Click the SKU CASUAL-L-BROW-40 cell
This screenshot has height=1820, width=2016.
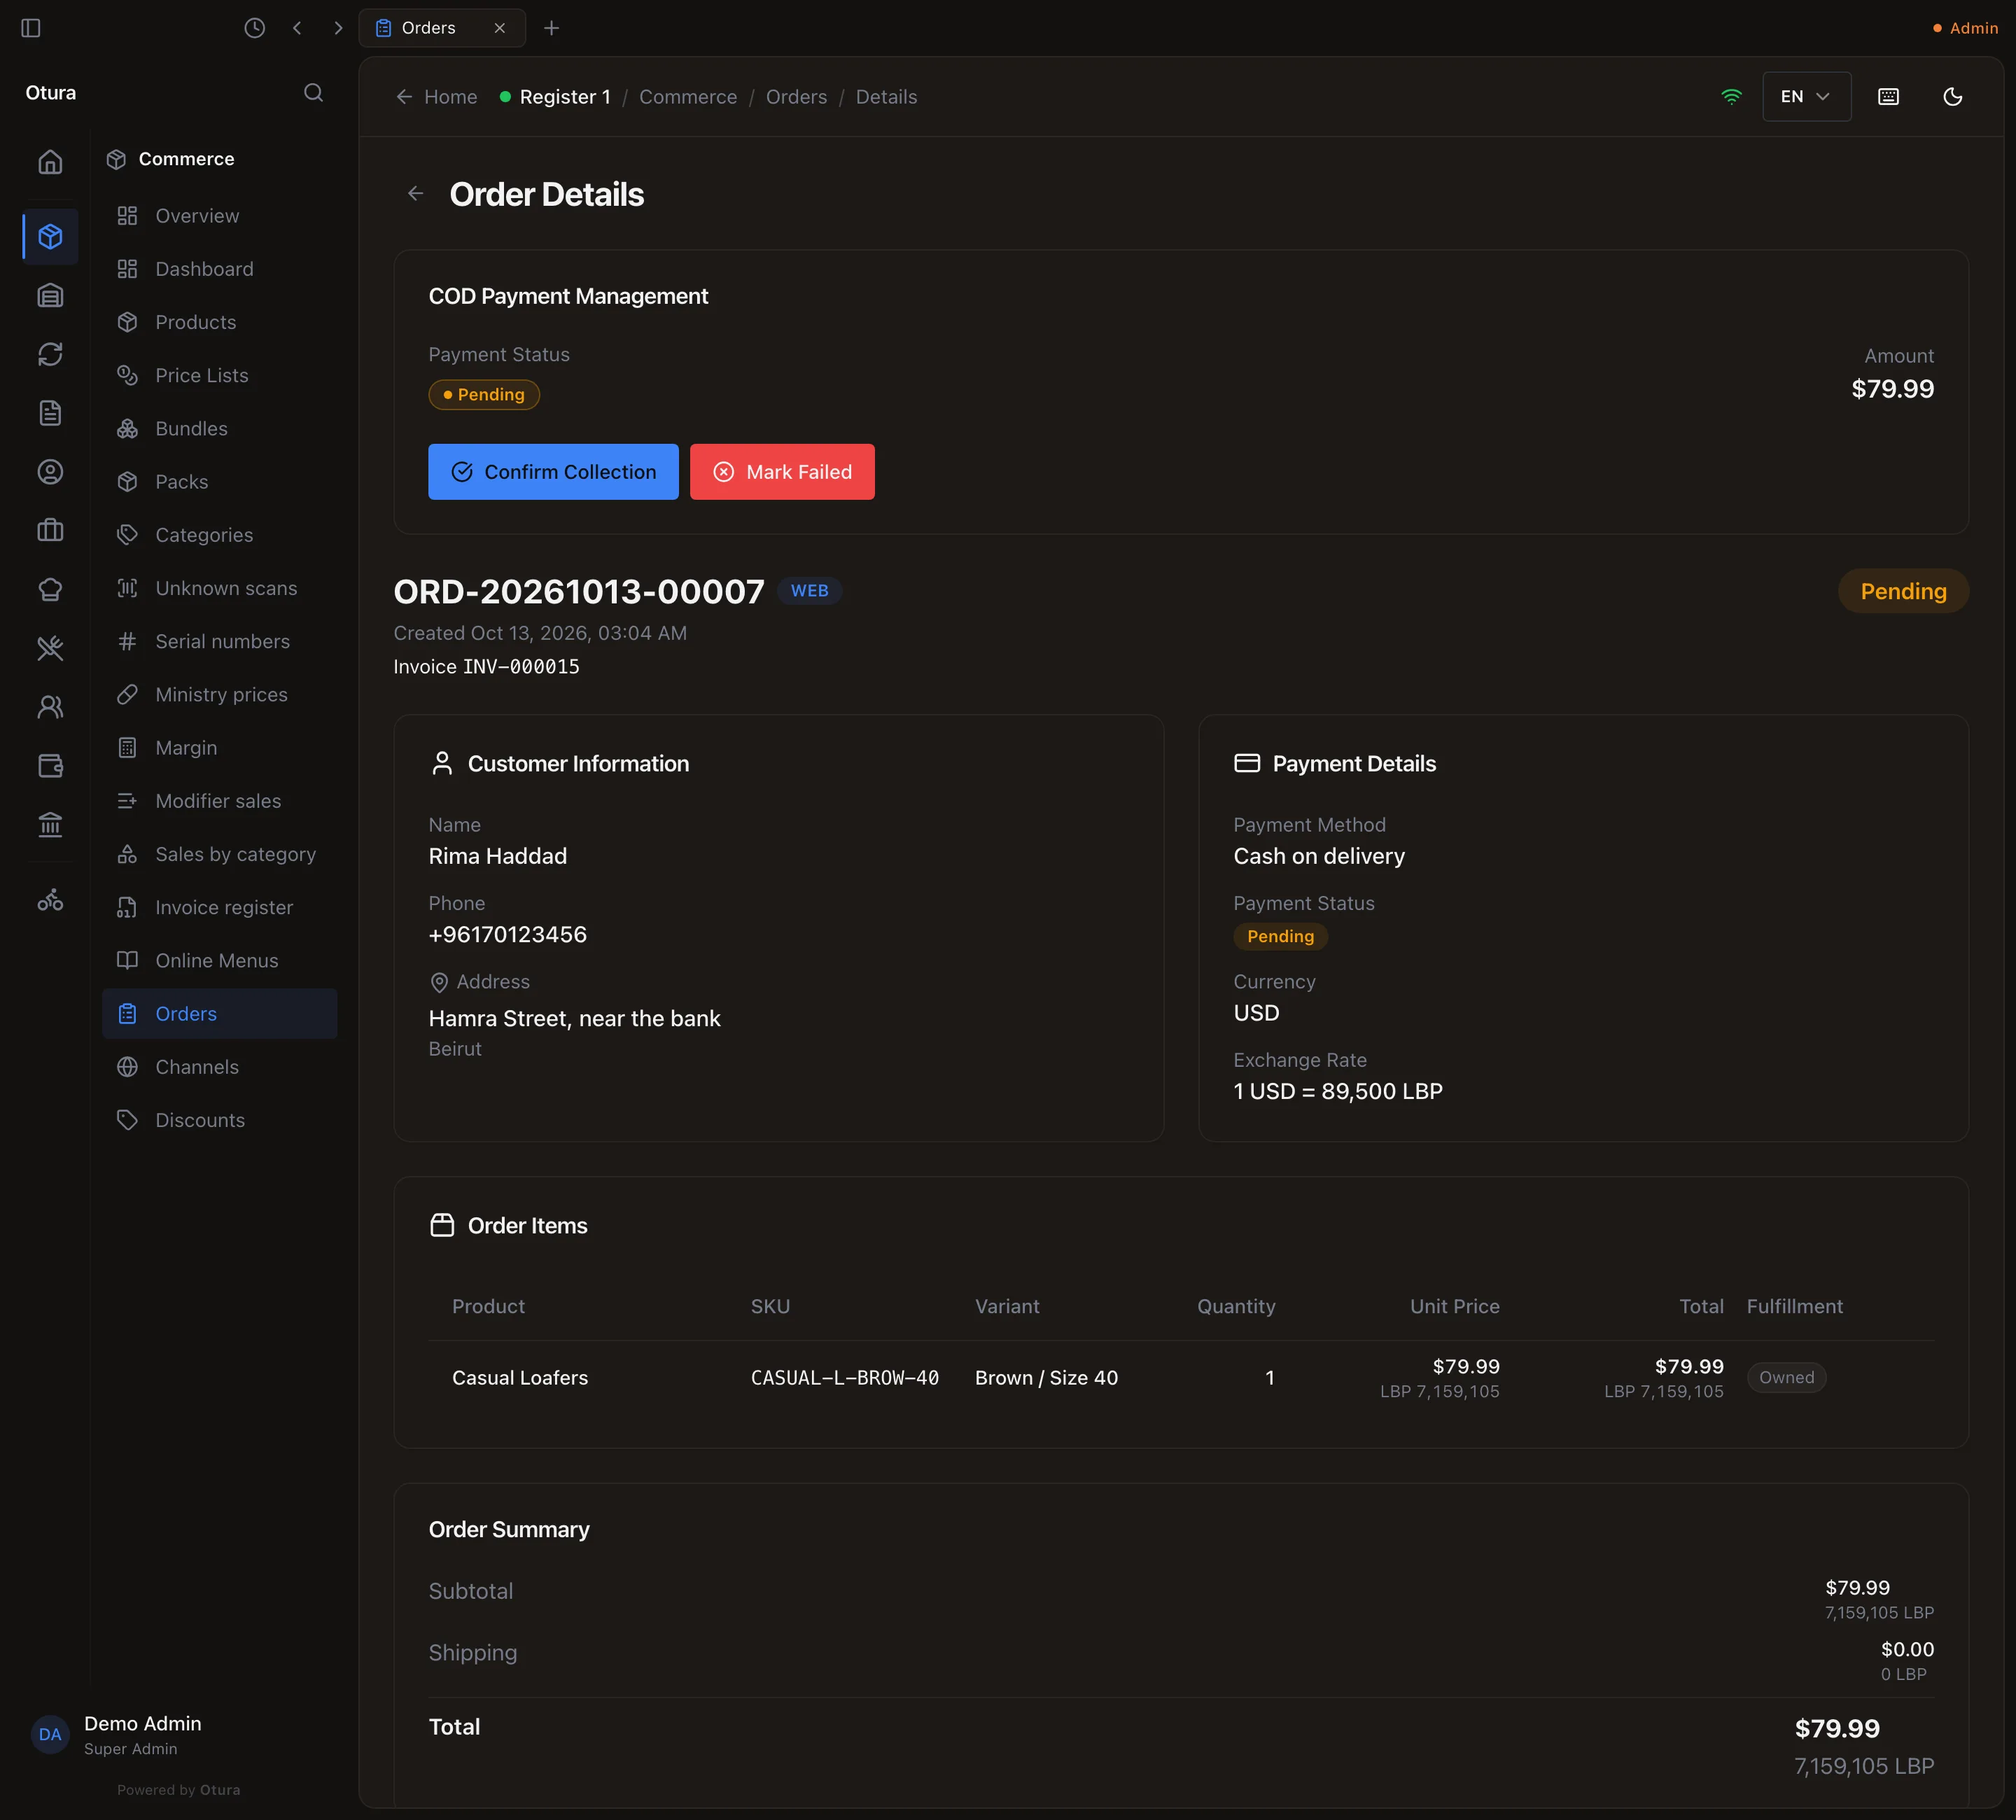click(845, 1378)
